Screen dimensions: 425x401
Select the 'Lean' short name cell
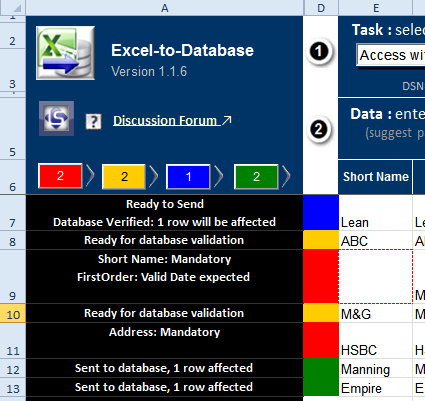point(376,213)
